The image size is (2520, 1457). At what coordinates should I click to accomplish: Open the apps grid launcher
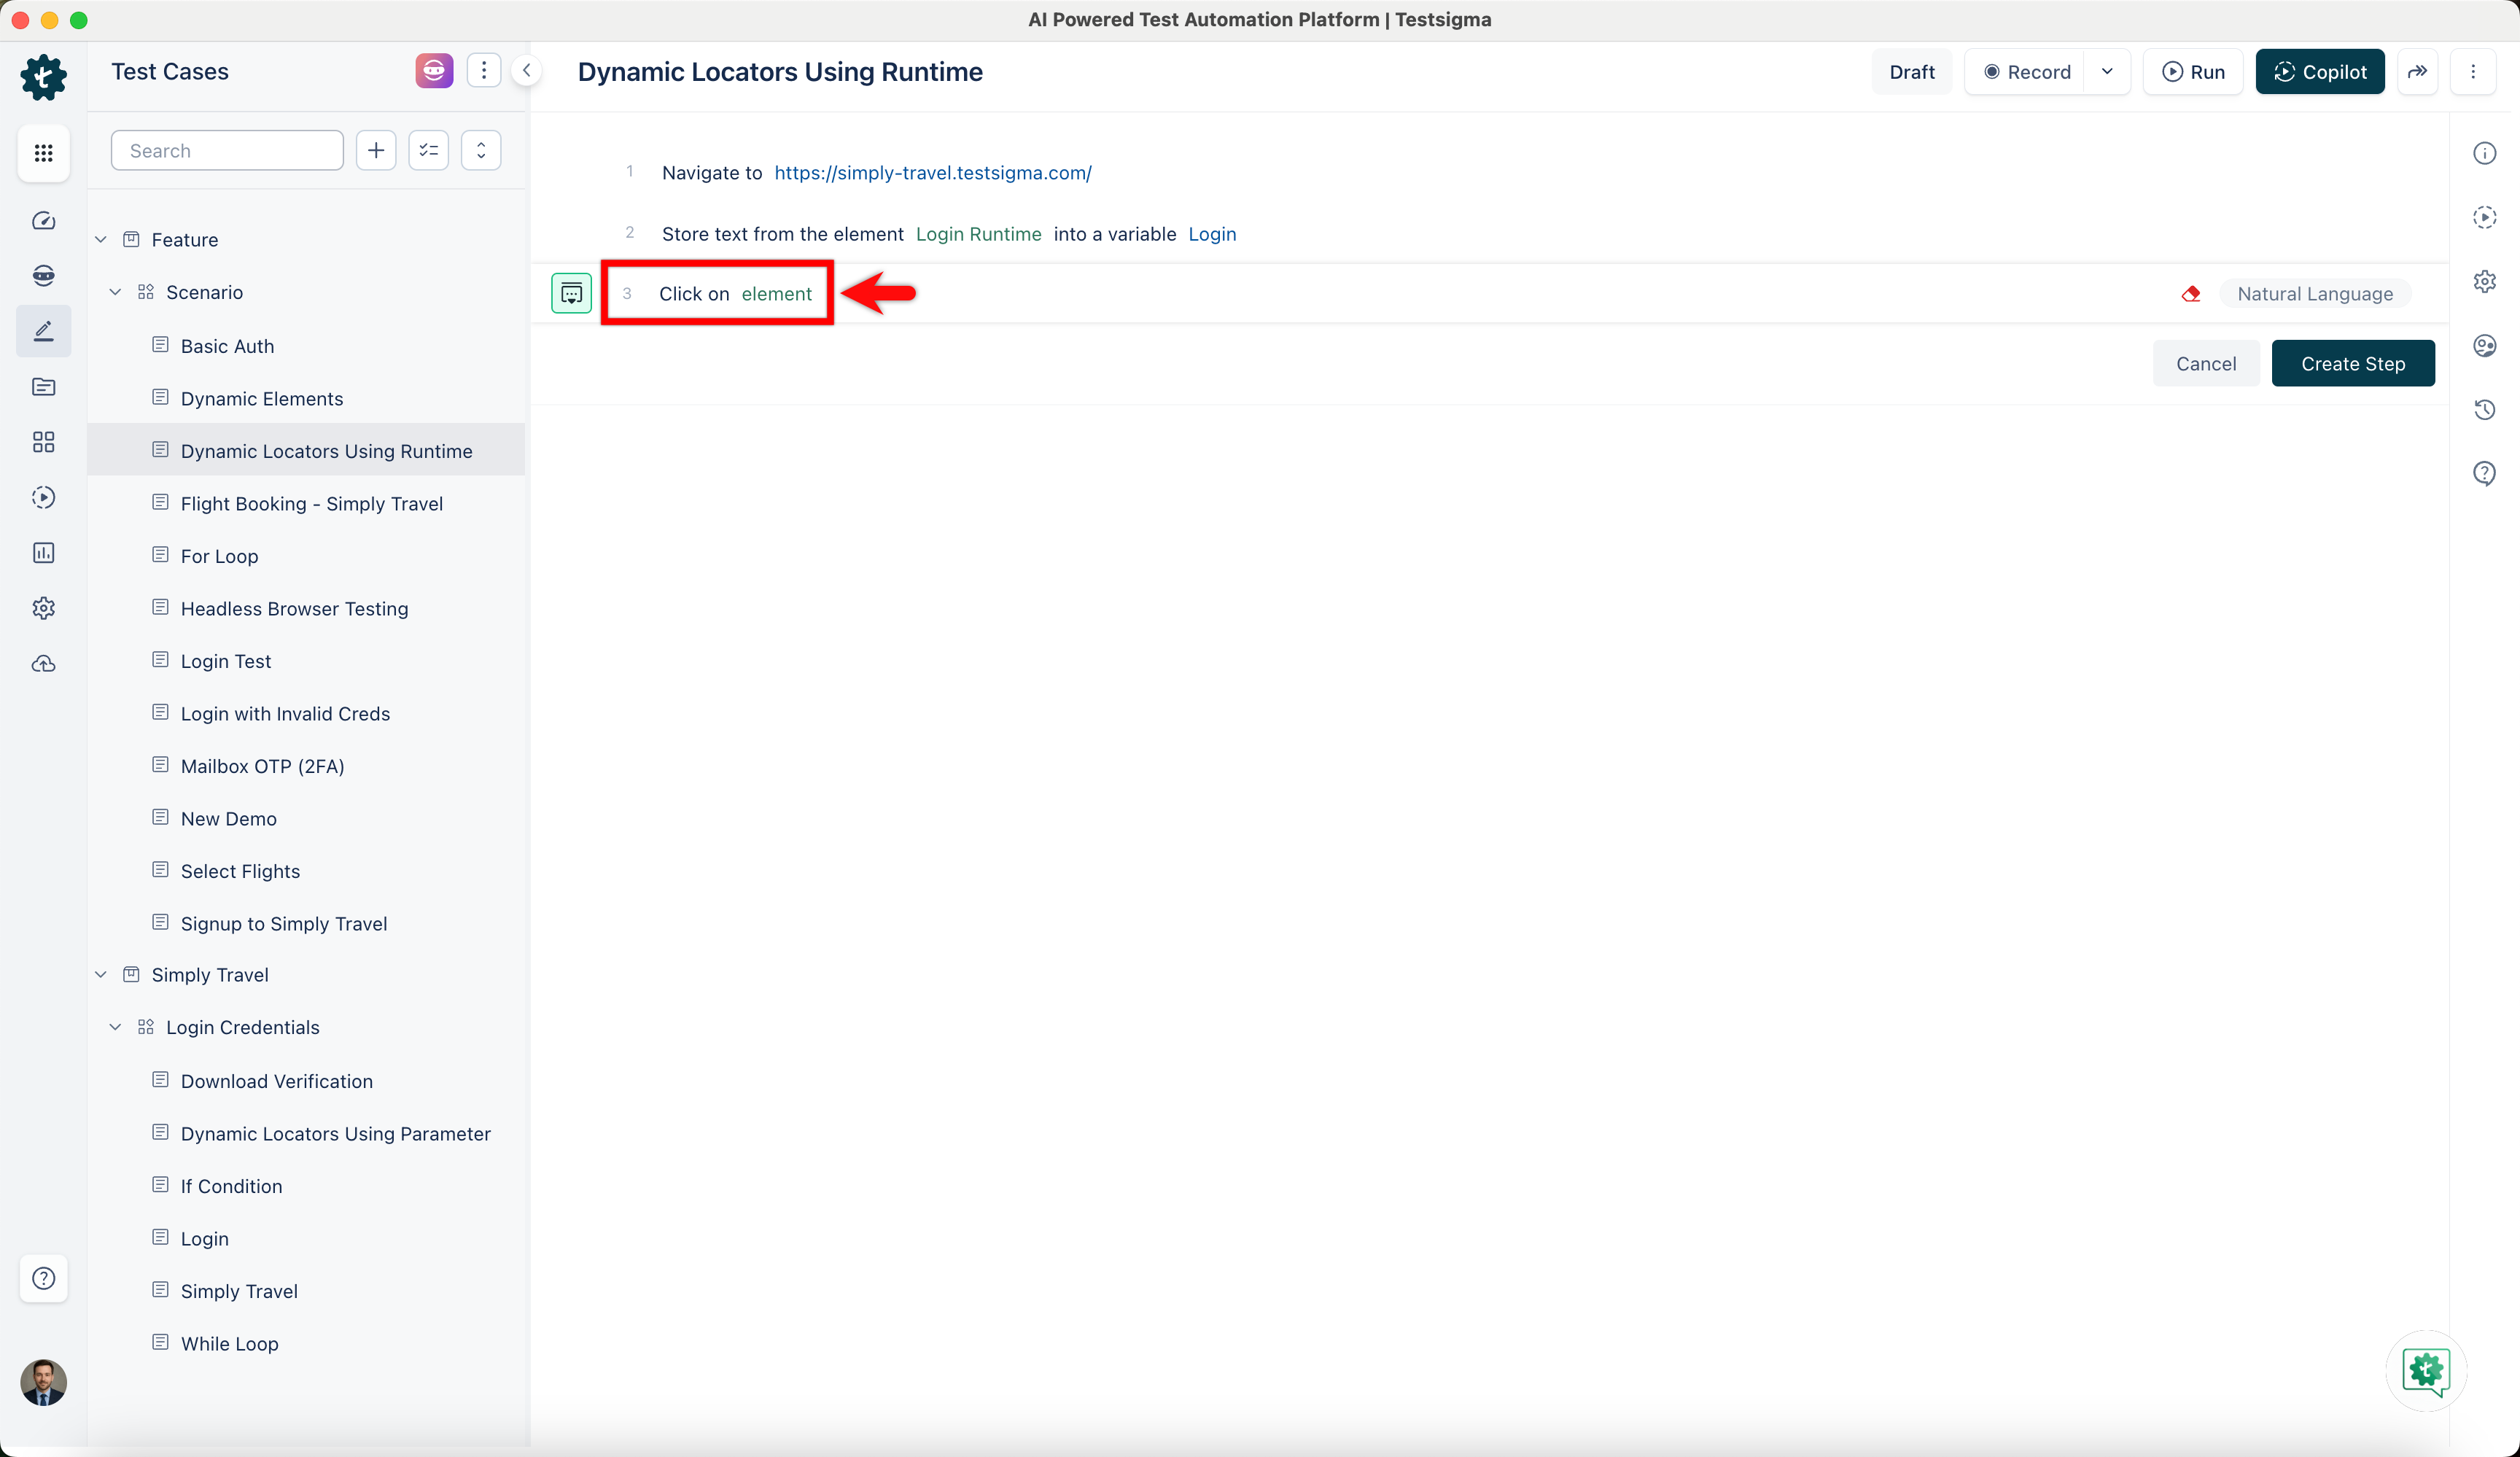tap(43, 153)
